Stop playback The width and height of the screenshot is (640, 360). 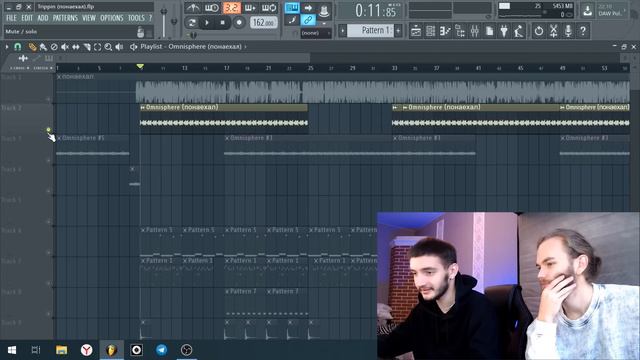pos(222,22)
